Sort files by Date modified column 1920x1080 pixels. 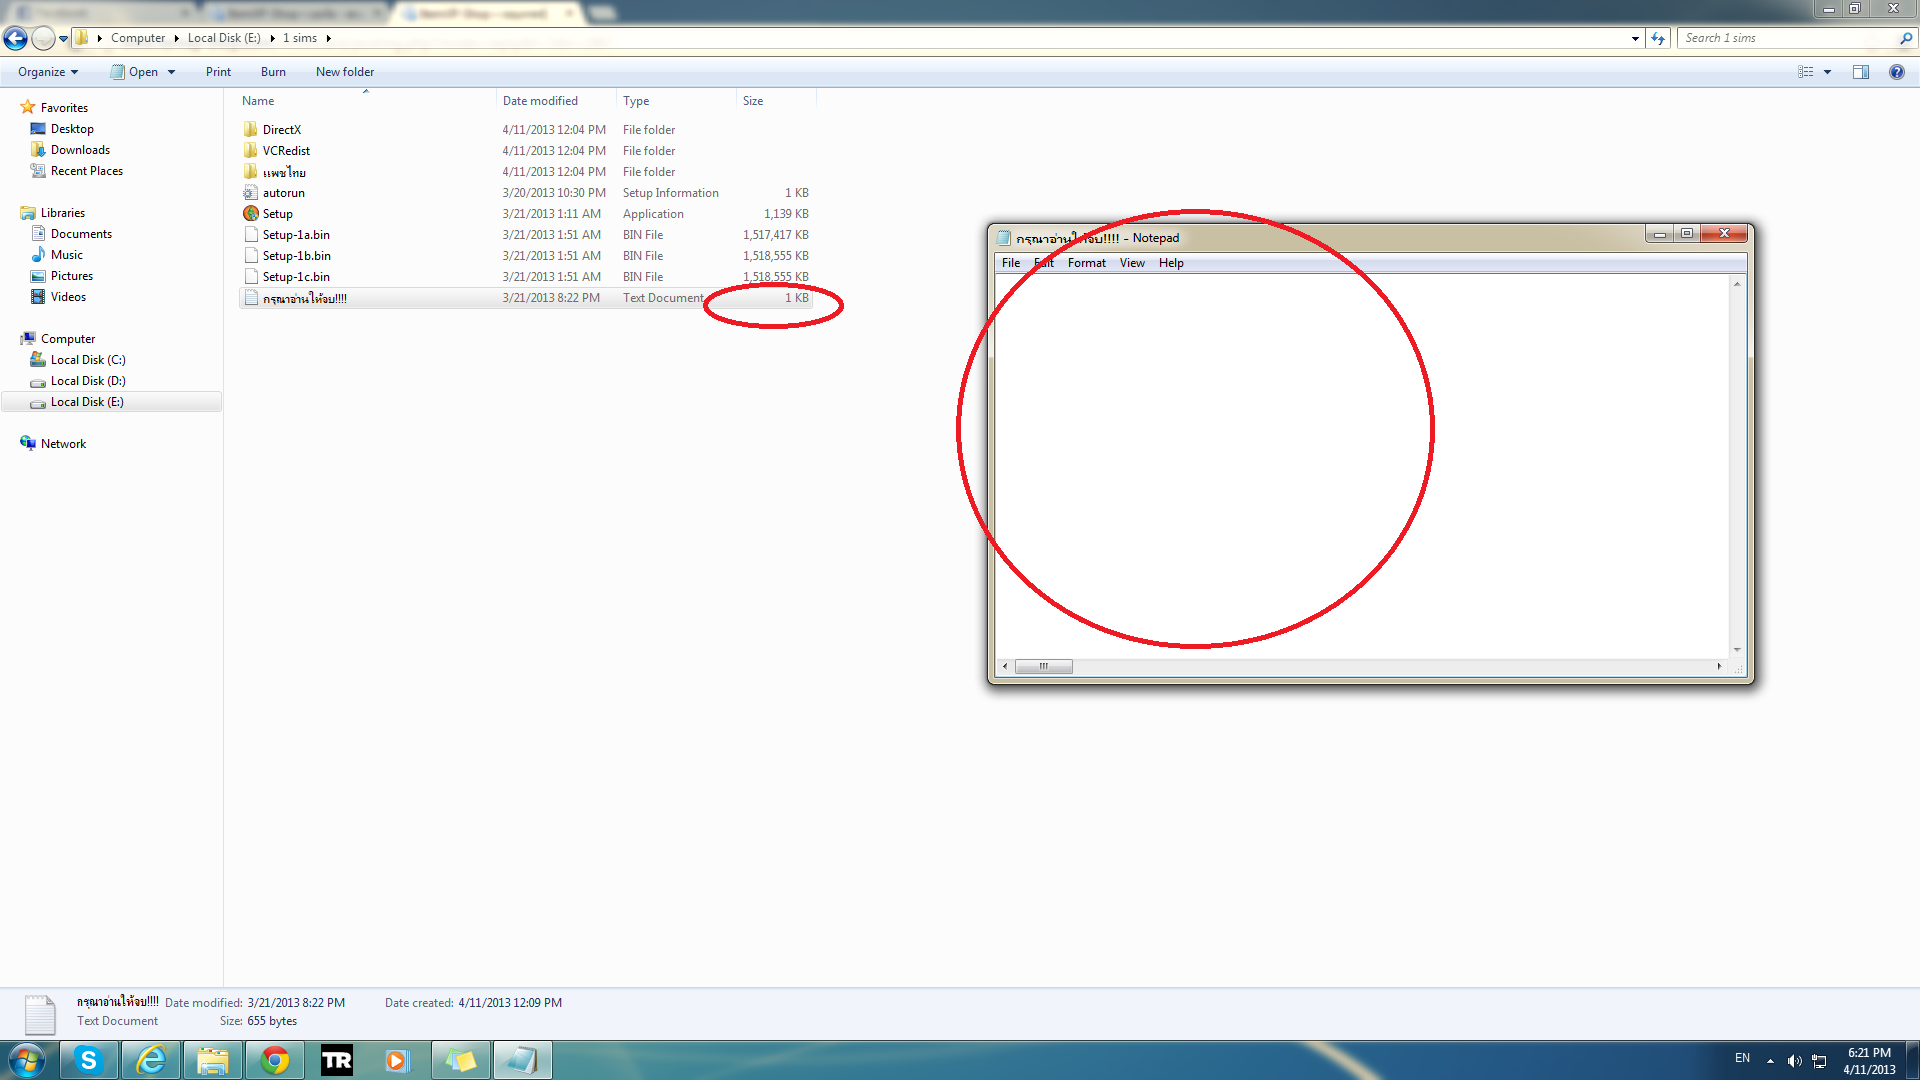(x=540, y=101)
